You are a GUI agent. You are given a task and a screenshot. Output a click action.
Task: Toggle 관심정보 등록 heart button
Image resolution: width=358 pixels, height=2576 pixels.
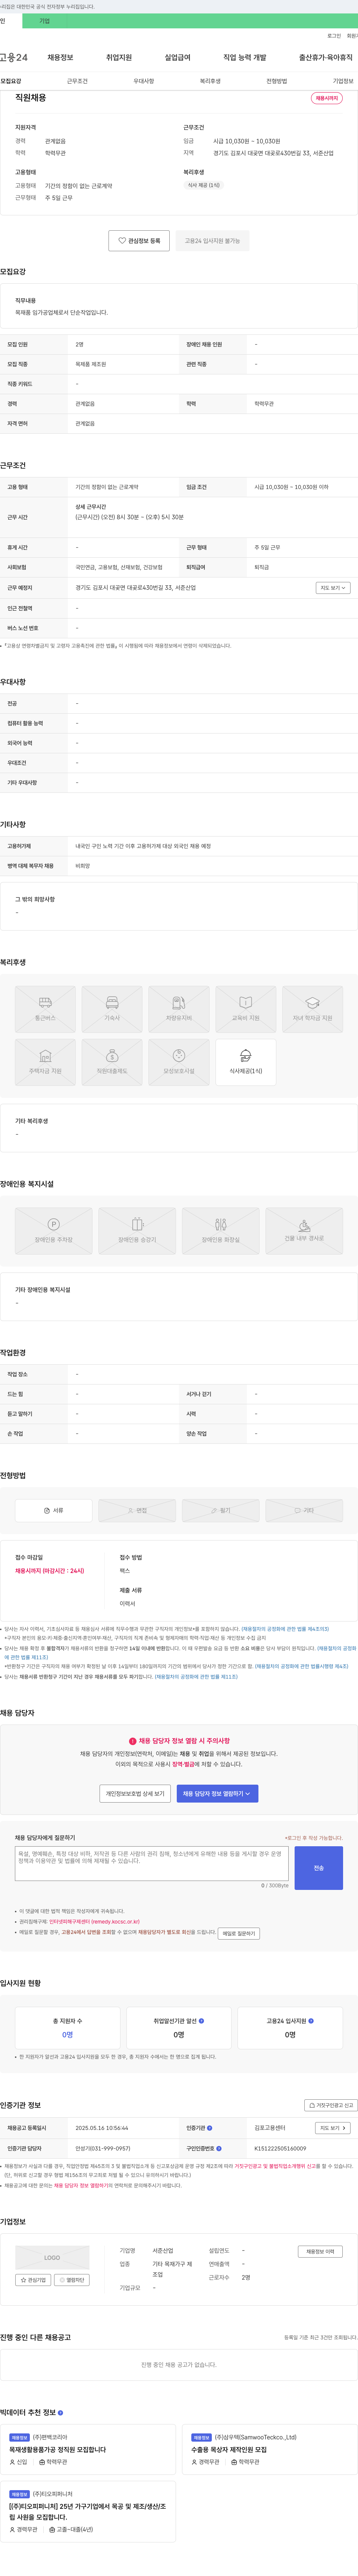[139, 241]
